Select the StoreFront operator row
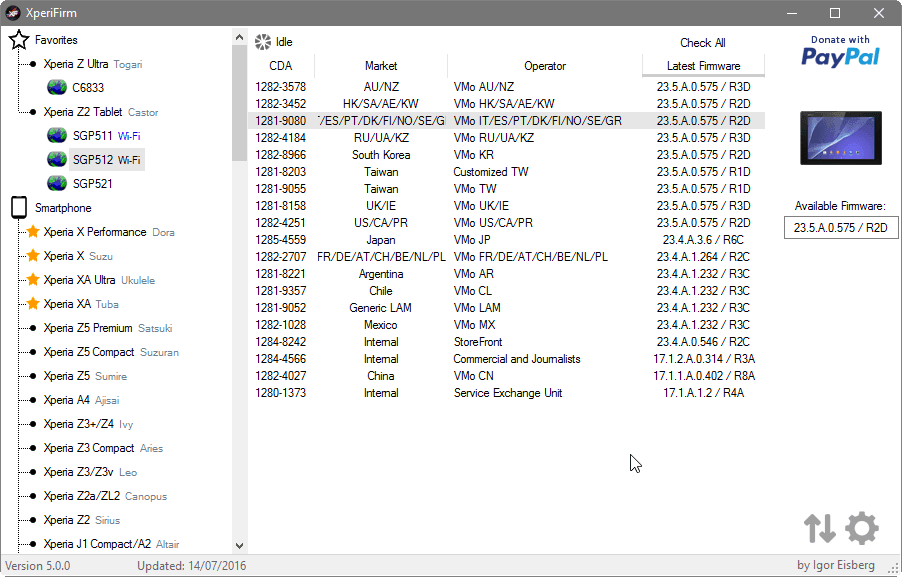This screenshot has height=577, width=902. point(506,342)
